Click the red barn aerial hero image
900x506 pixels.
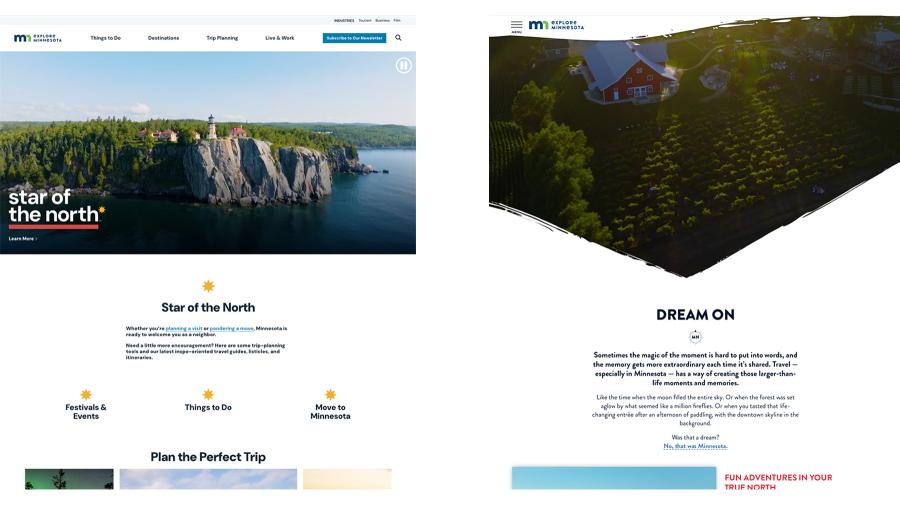695,146
